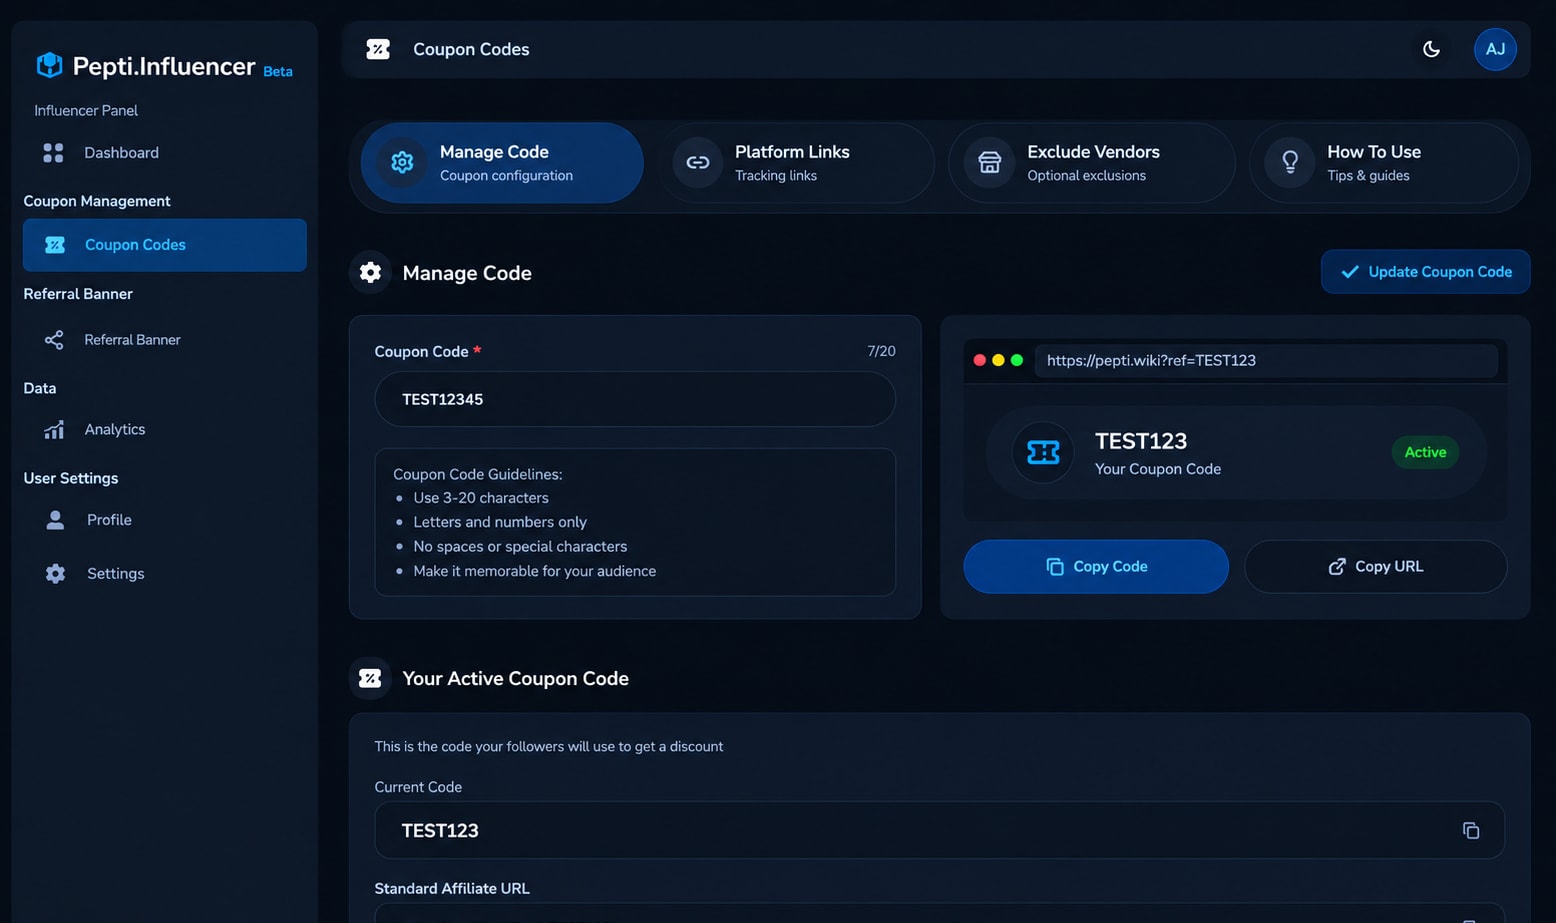The image size is (1556, 923).
Task: Click the Settings gear icon in sidebar
Action: pyautogui.click(x=55, y=574)
